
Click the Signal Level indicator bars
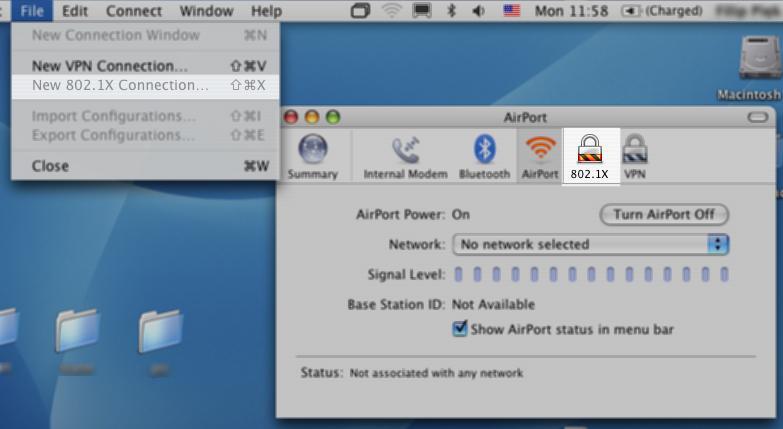[x=591, y=274]
